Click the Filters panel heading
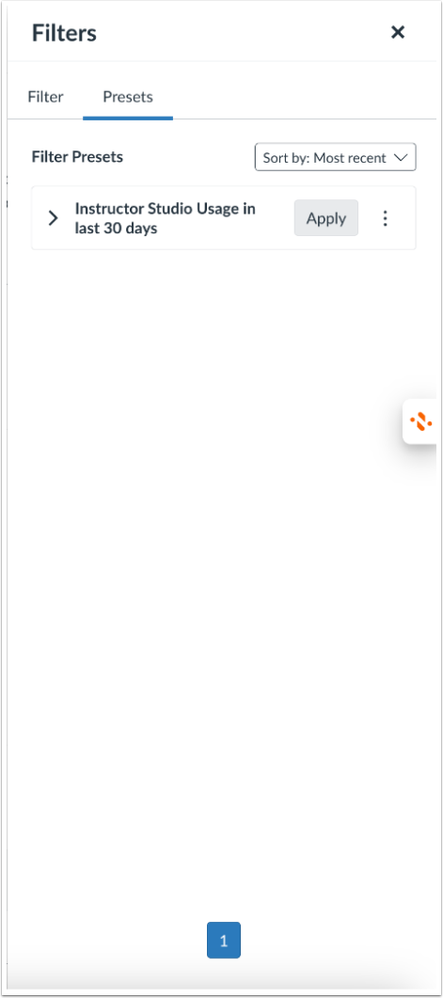The width and height of the screenshot is (443, 998). coord(64,32)
